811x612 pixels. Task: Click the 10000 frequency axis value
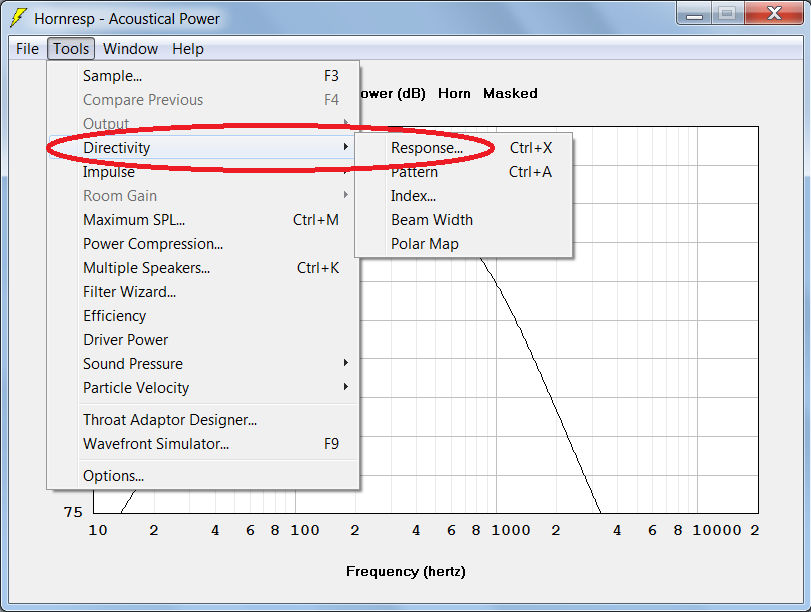point(717,530)
